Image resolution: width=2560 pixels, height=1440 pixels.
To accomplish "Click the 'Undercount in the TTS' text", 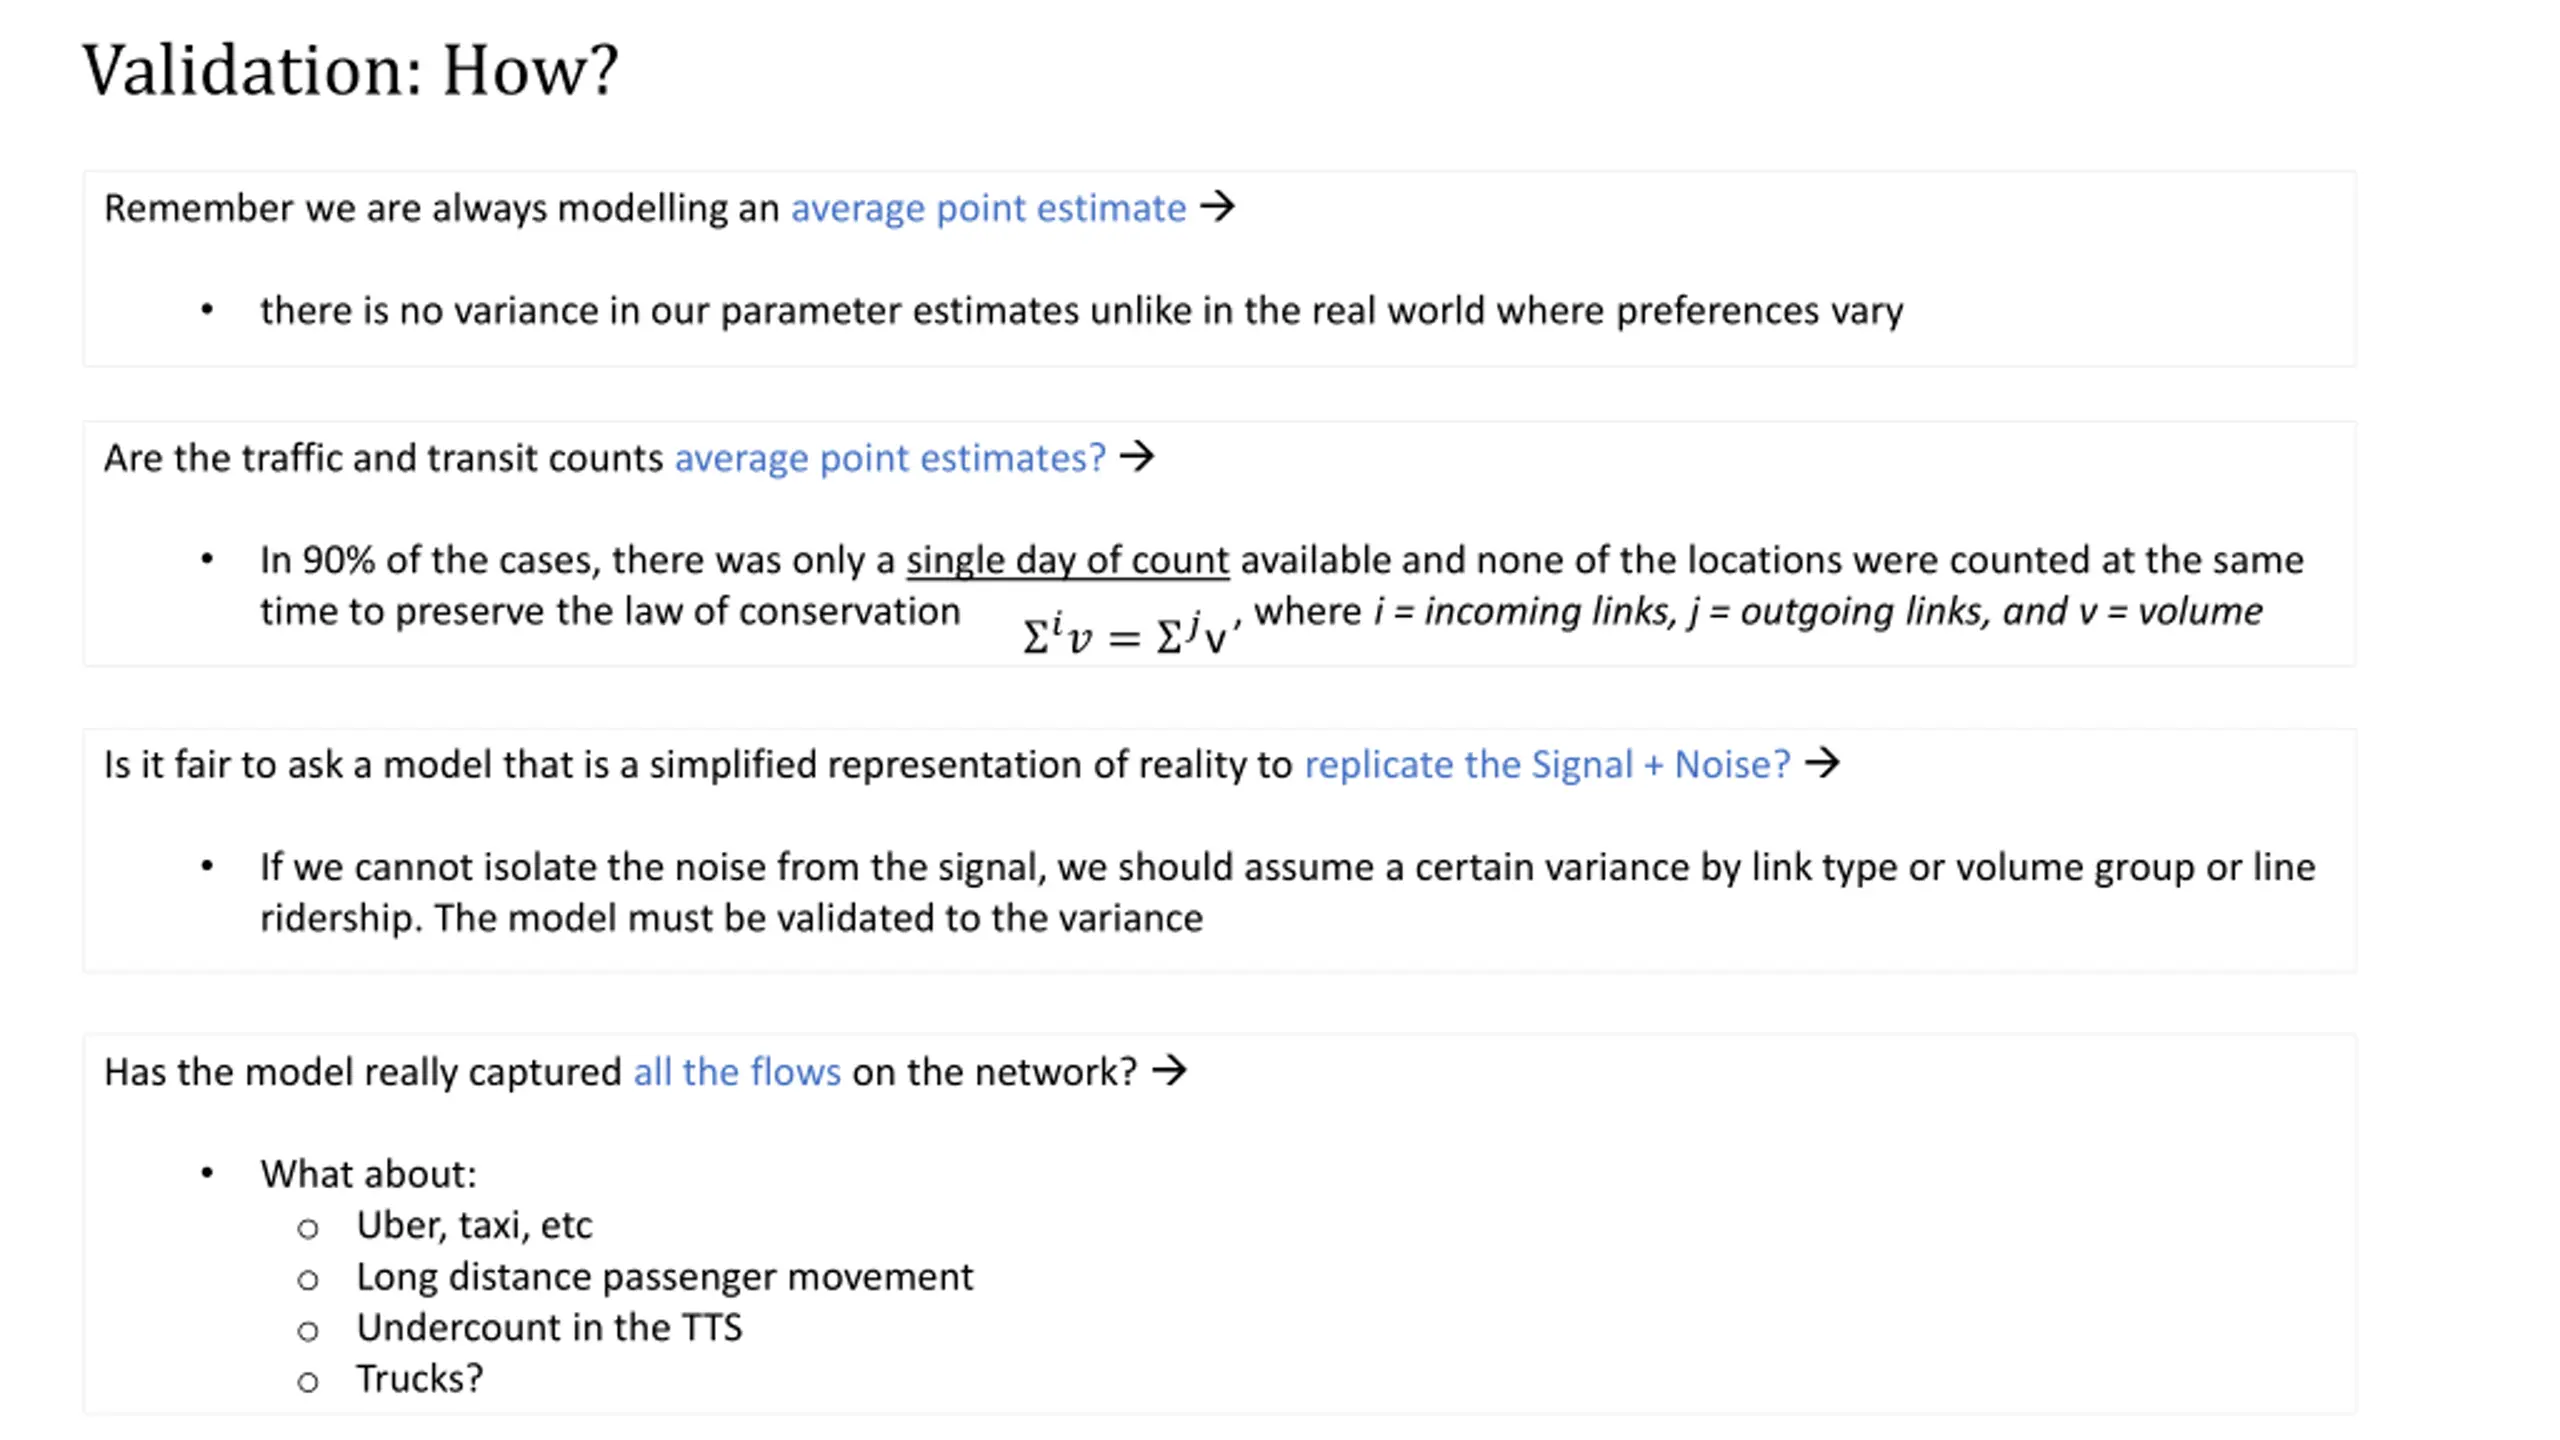I will tap(549, 1328).
